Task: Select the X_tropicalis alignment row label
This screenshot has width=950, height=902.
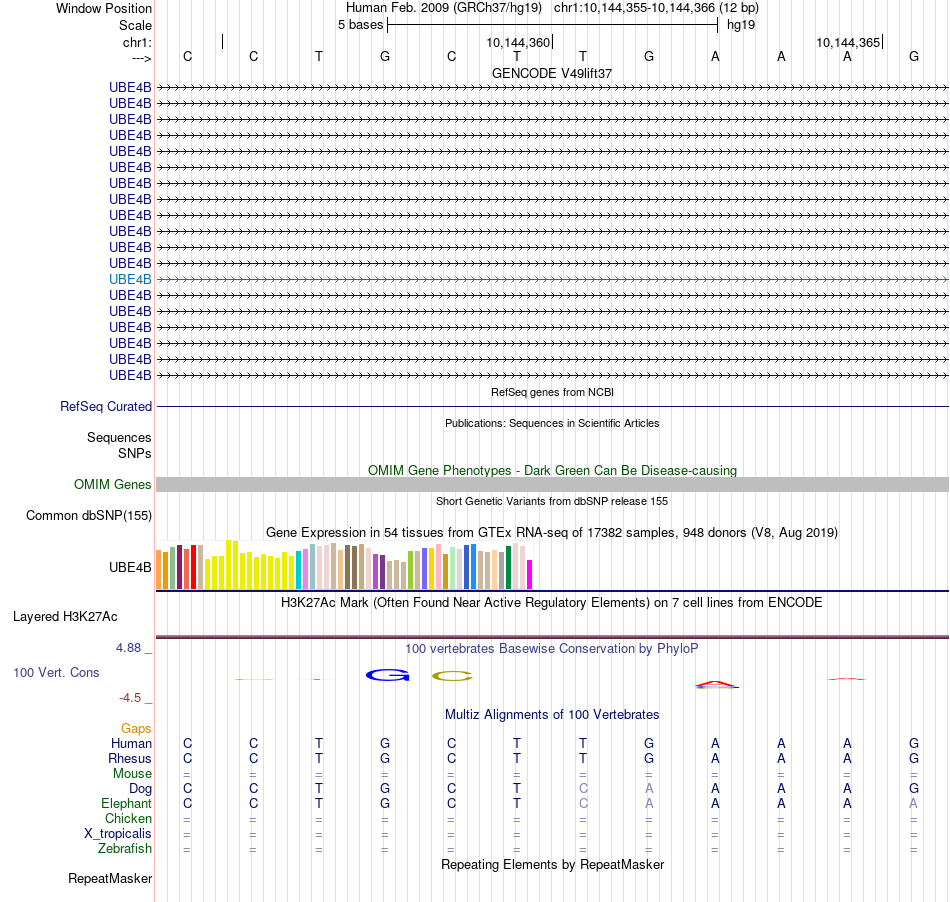Action: tap(118, 834)
